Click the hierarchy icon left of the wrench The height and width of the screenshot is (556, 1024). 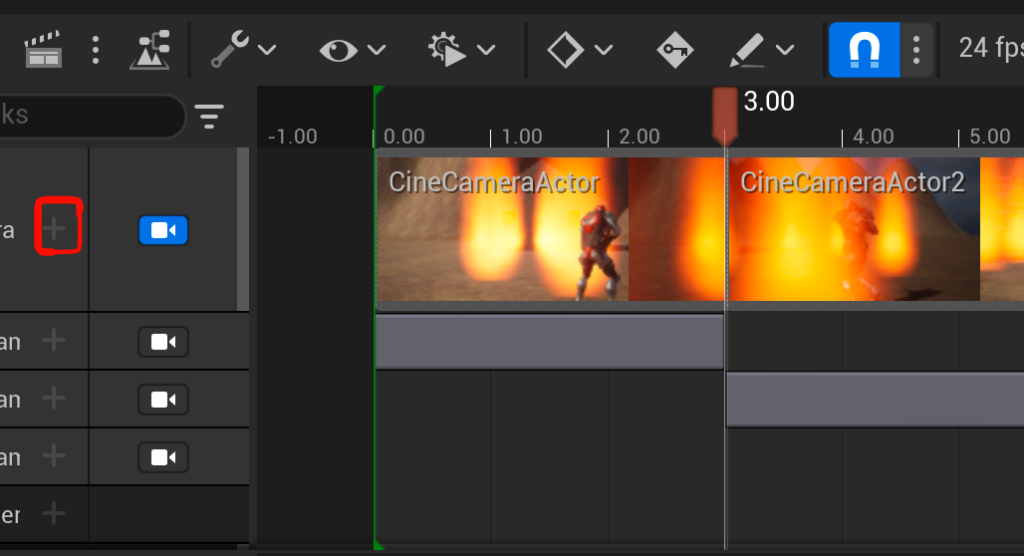150,49
